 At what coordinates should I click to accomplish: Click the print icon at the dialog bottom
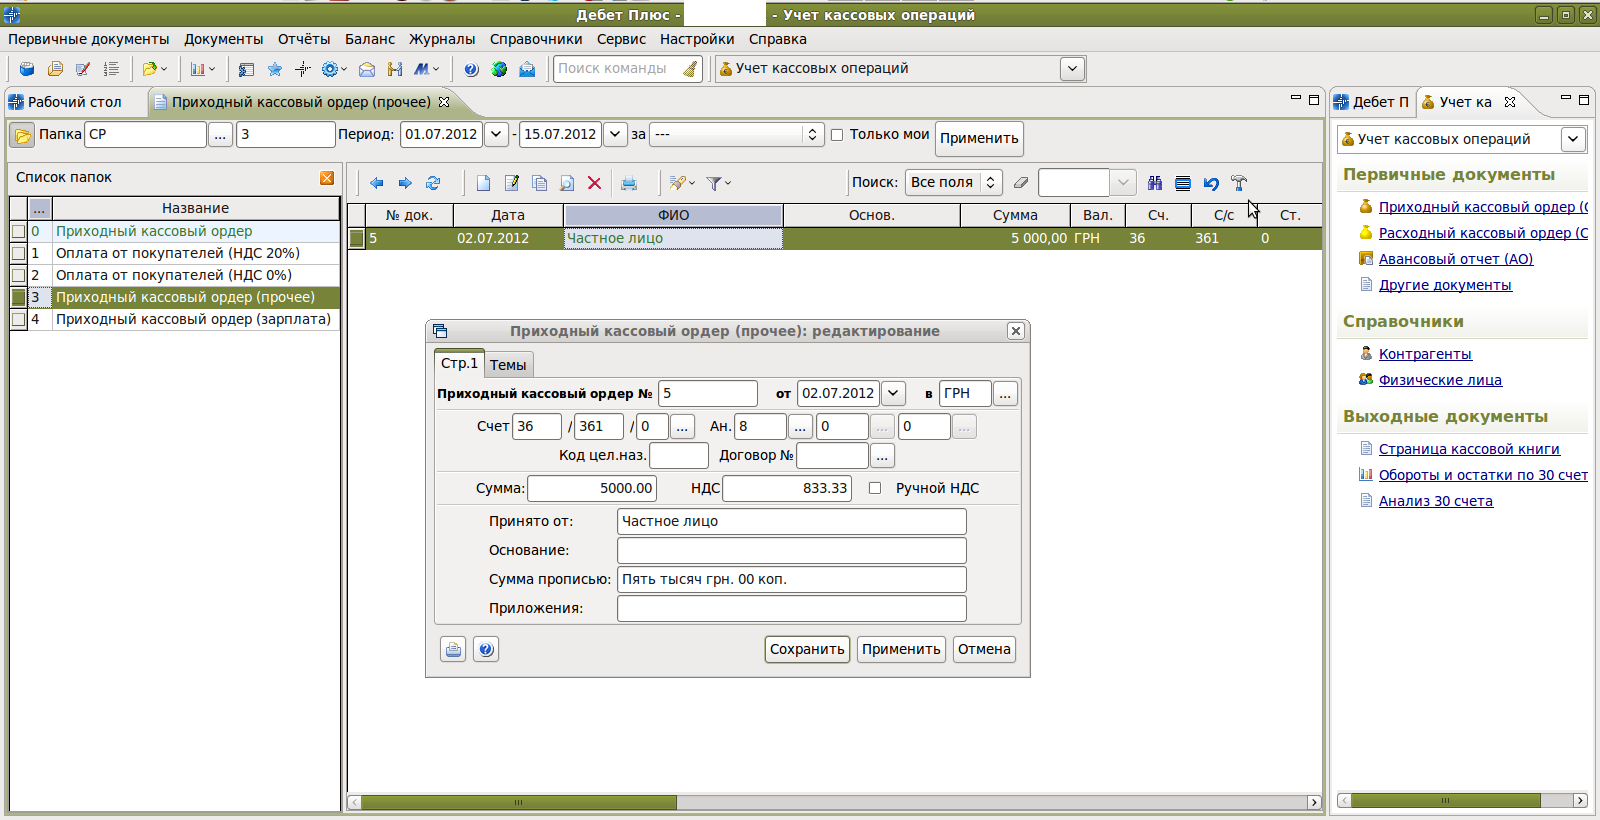(x=453, y=649)
